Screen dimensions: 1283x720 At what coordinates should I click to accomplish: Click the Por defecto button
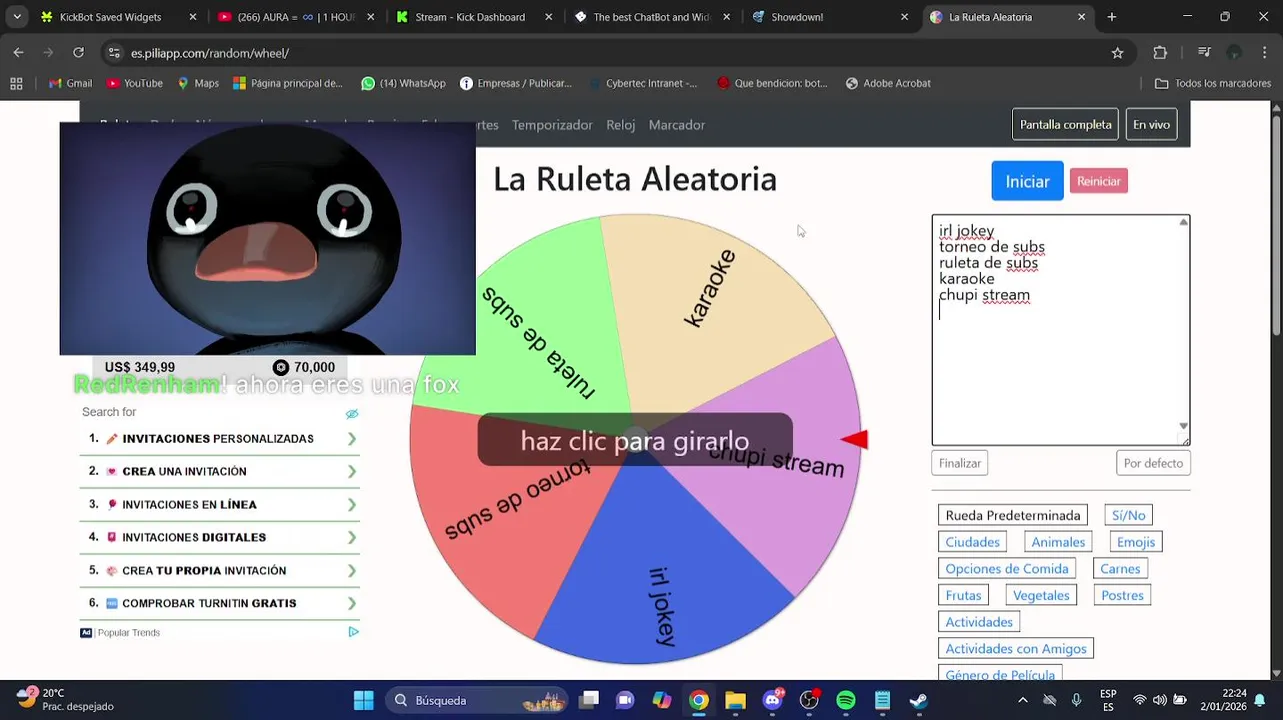[x=1153, y=463]
